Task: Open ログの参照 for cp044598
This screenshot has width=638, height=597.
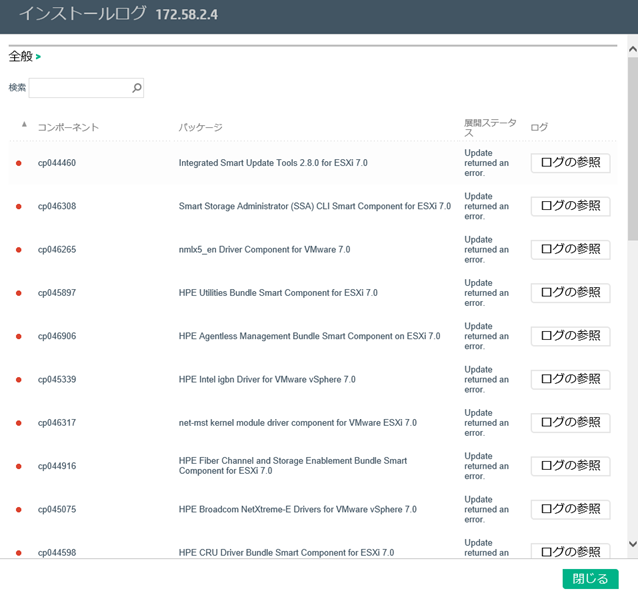Action: pyautogui.click(x=570, y=551)
